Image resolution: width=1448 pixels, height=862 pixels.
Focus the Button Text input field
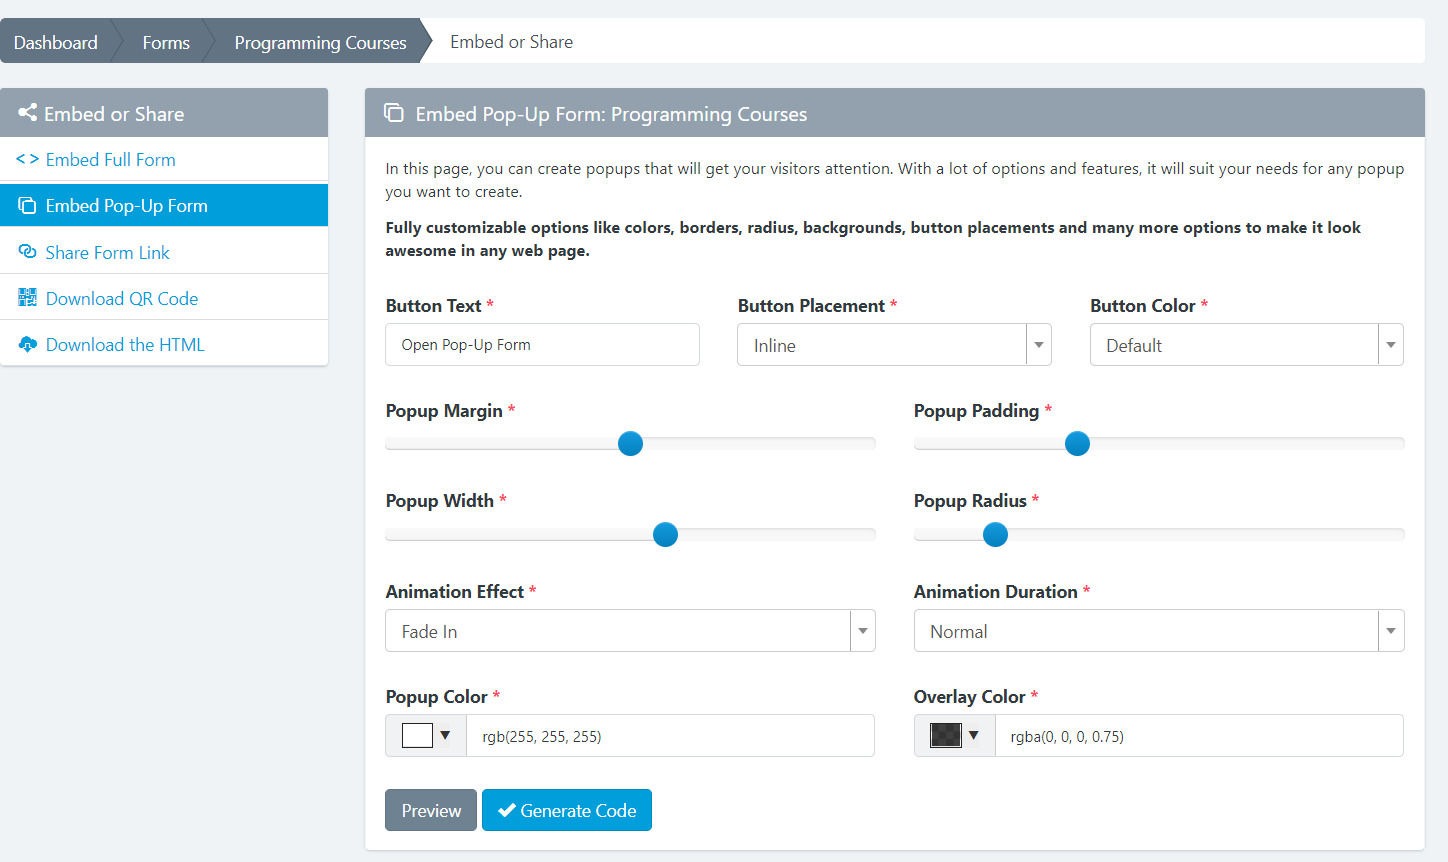[x=542, y=345]
